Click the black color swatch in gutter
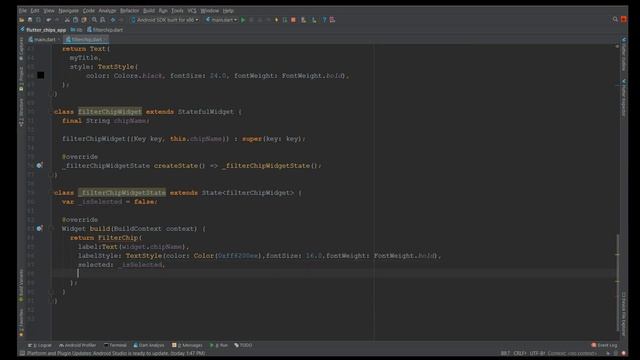The width and height of the screenshot is (640, 360). click(41, 75)
